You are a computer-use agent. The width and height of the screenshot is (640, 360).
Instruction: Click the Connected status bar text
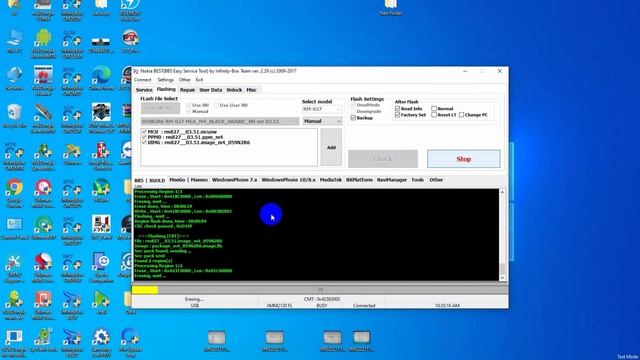pos(364,305)
